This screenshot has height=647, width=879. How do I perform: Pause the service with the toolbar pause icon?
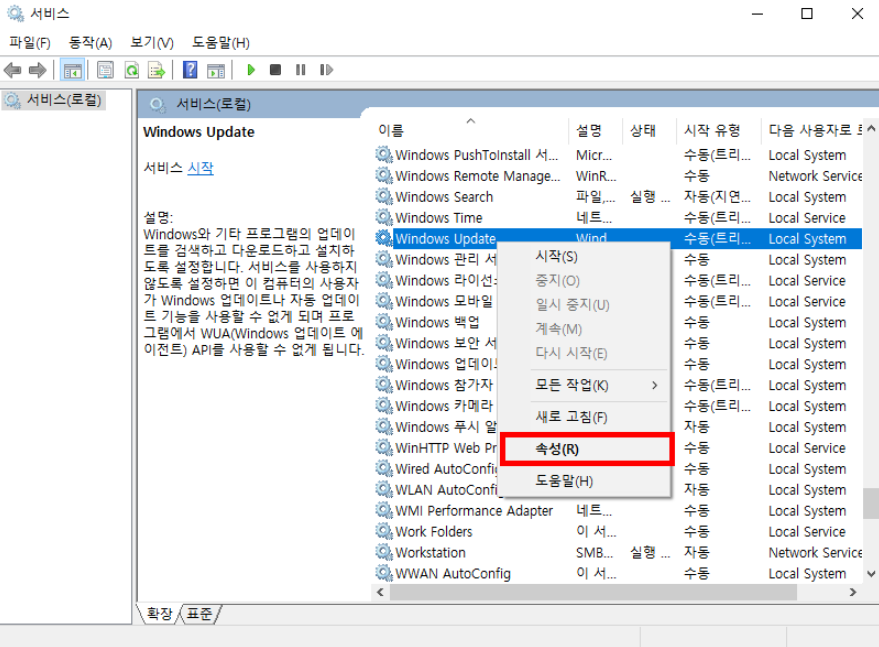(301, 70)
